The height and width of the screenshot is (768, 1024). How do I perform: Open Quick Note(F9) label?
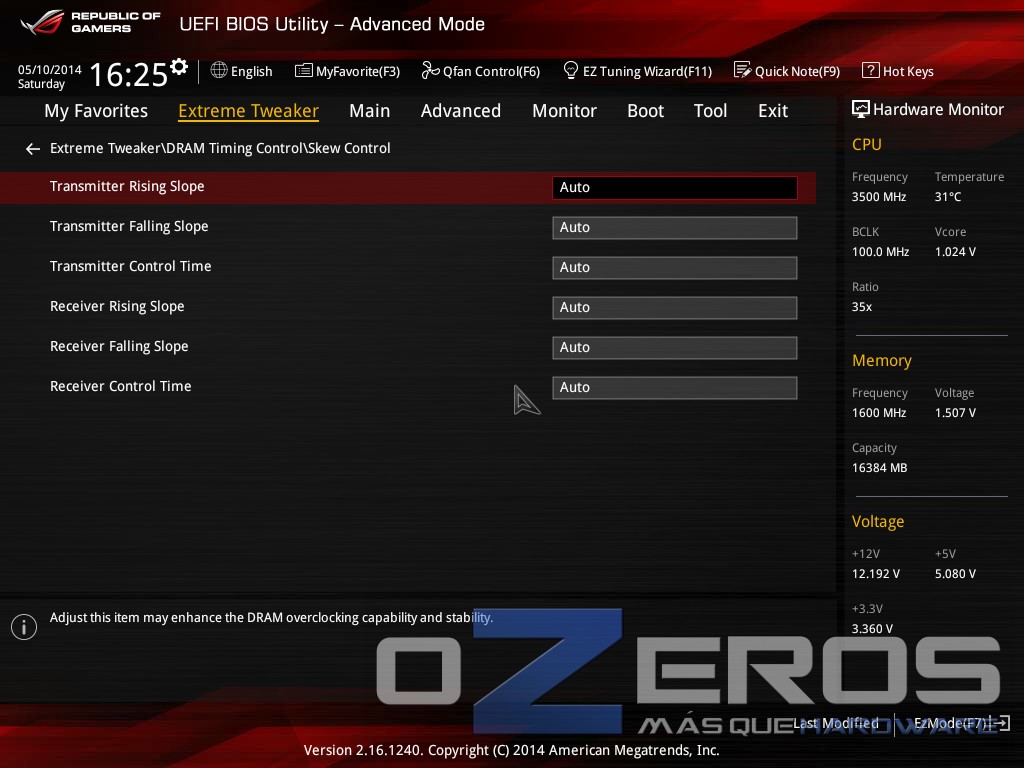pyautogui.click(x=797, y=71)
